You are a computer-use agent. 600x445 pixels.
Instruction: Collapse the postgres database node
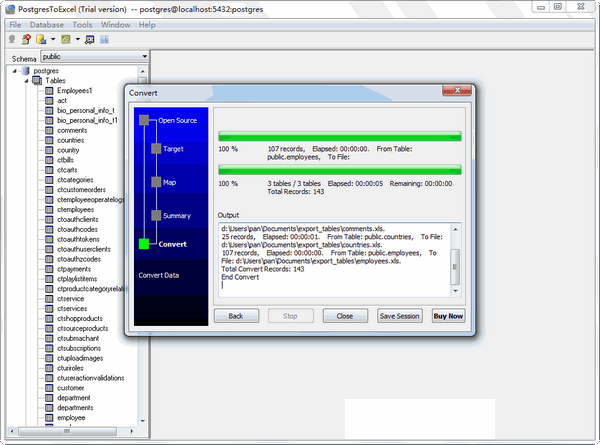tap(15, 71)
